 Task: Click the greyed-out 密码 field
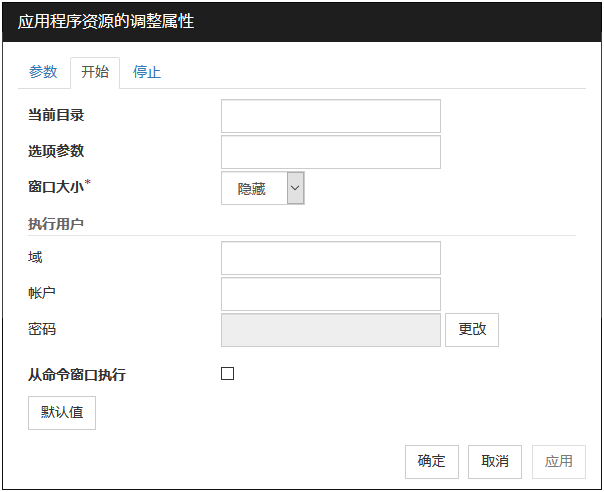tap(330, 330)
